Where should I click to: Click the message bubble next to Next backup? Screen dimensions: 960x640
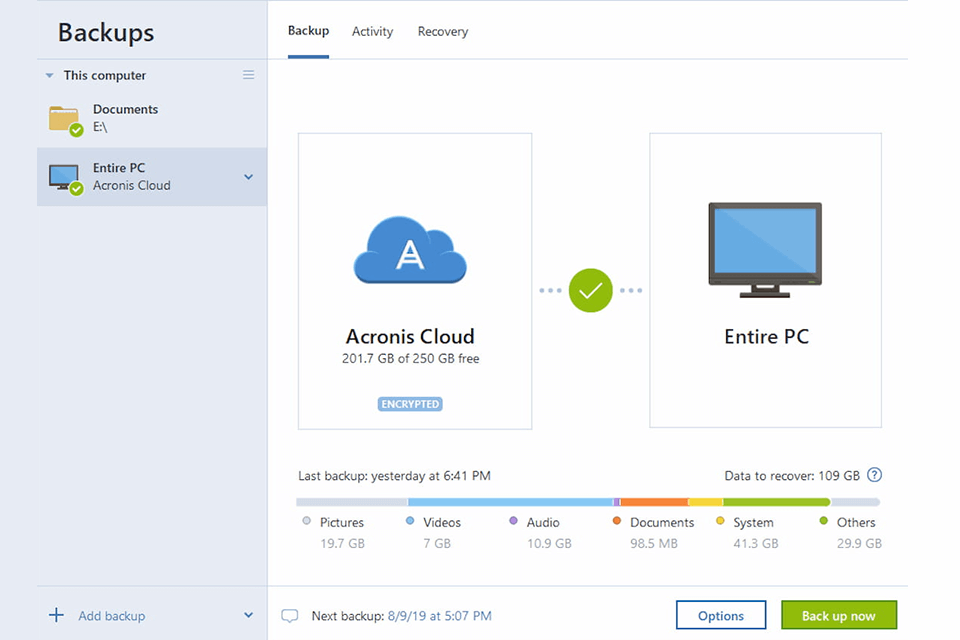[x=290, y=615]
